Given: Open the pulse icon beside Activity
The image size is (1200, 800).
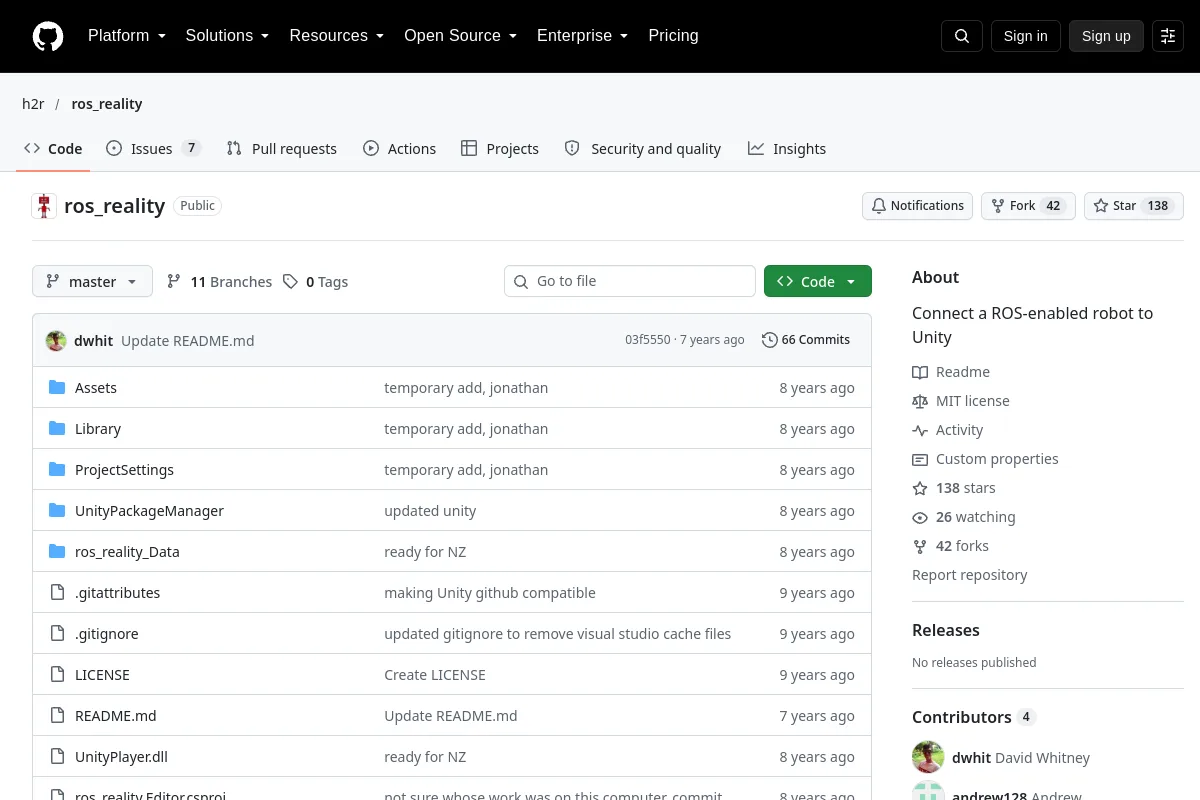Looking at the screenshot, I should coord(920,430).
